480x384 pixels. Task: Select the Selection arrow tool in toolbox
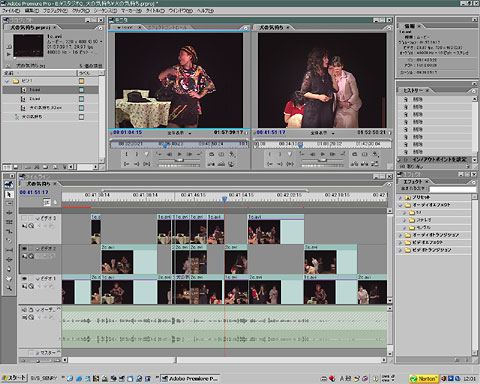pyautogui.click(x=9, y=194)
